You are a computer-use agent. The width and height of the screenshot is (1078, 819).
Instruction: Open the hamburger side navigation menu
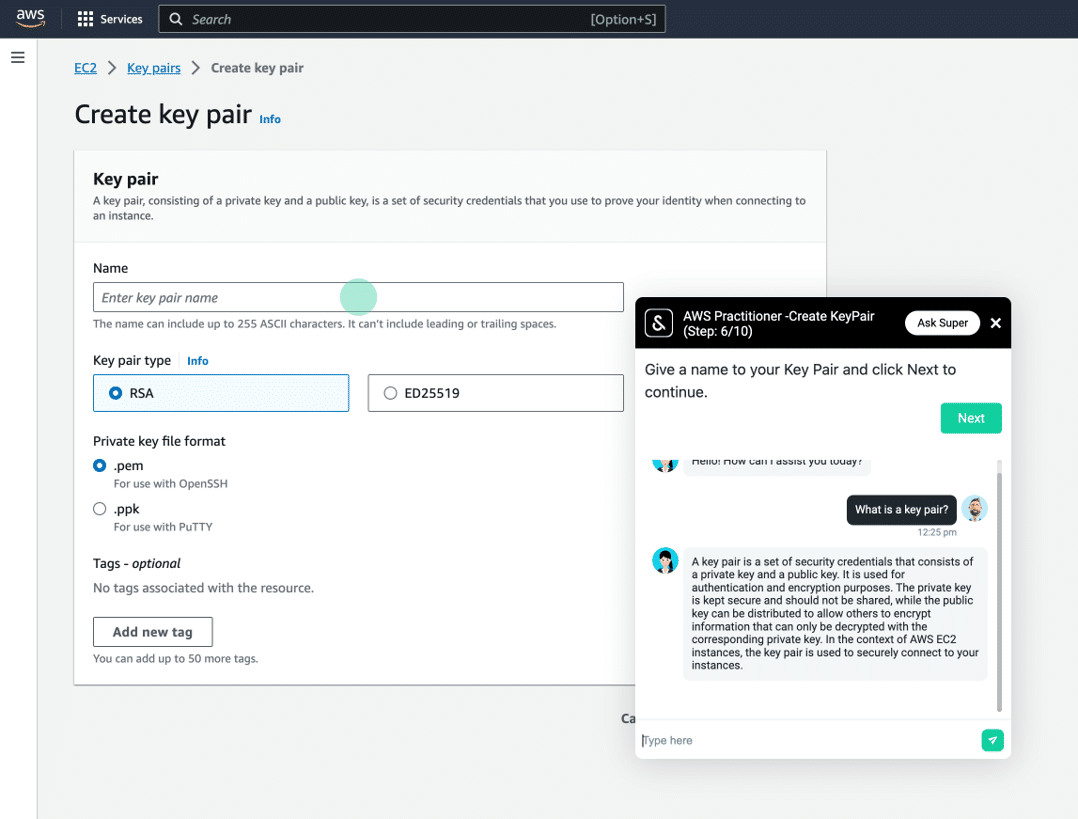pyautogui.click(x=18, y=58)
